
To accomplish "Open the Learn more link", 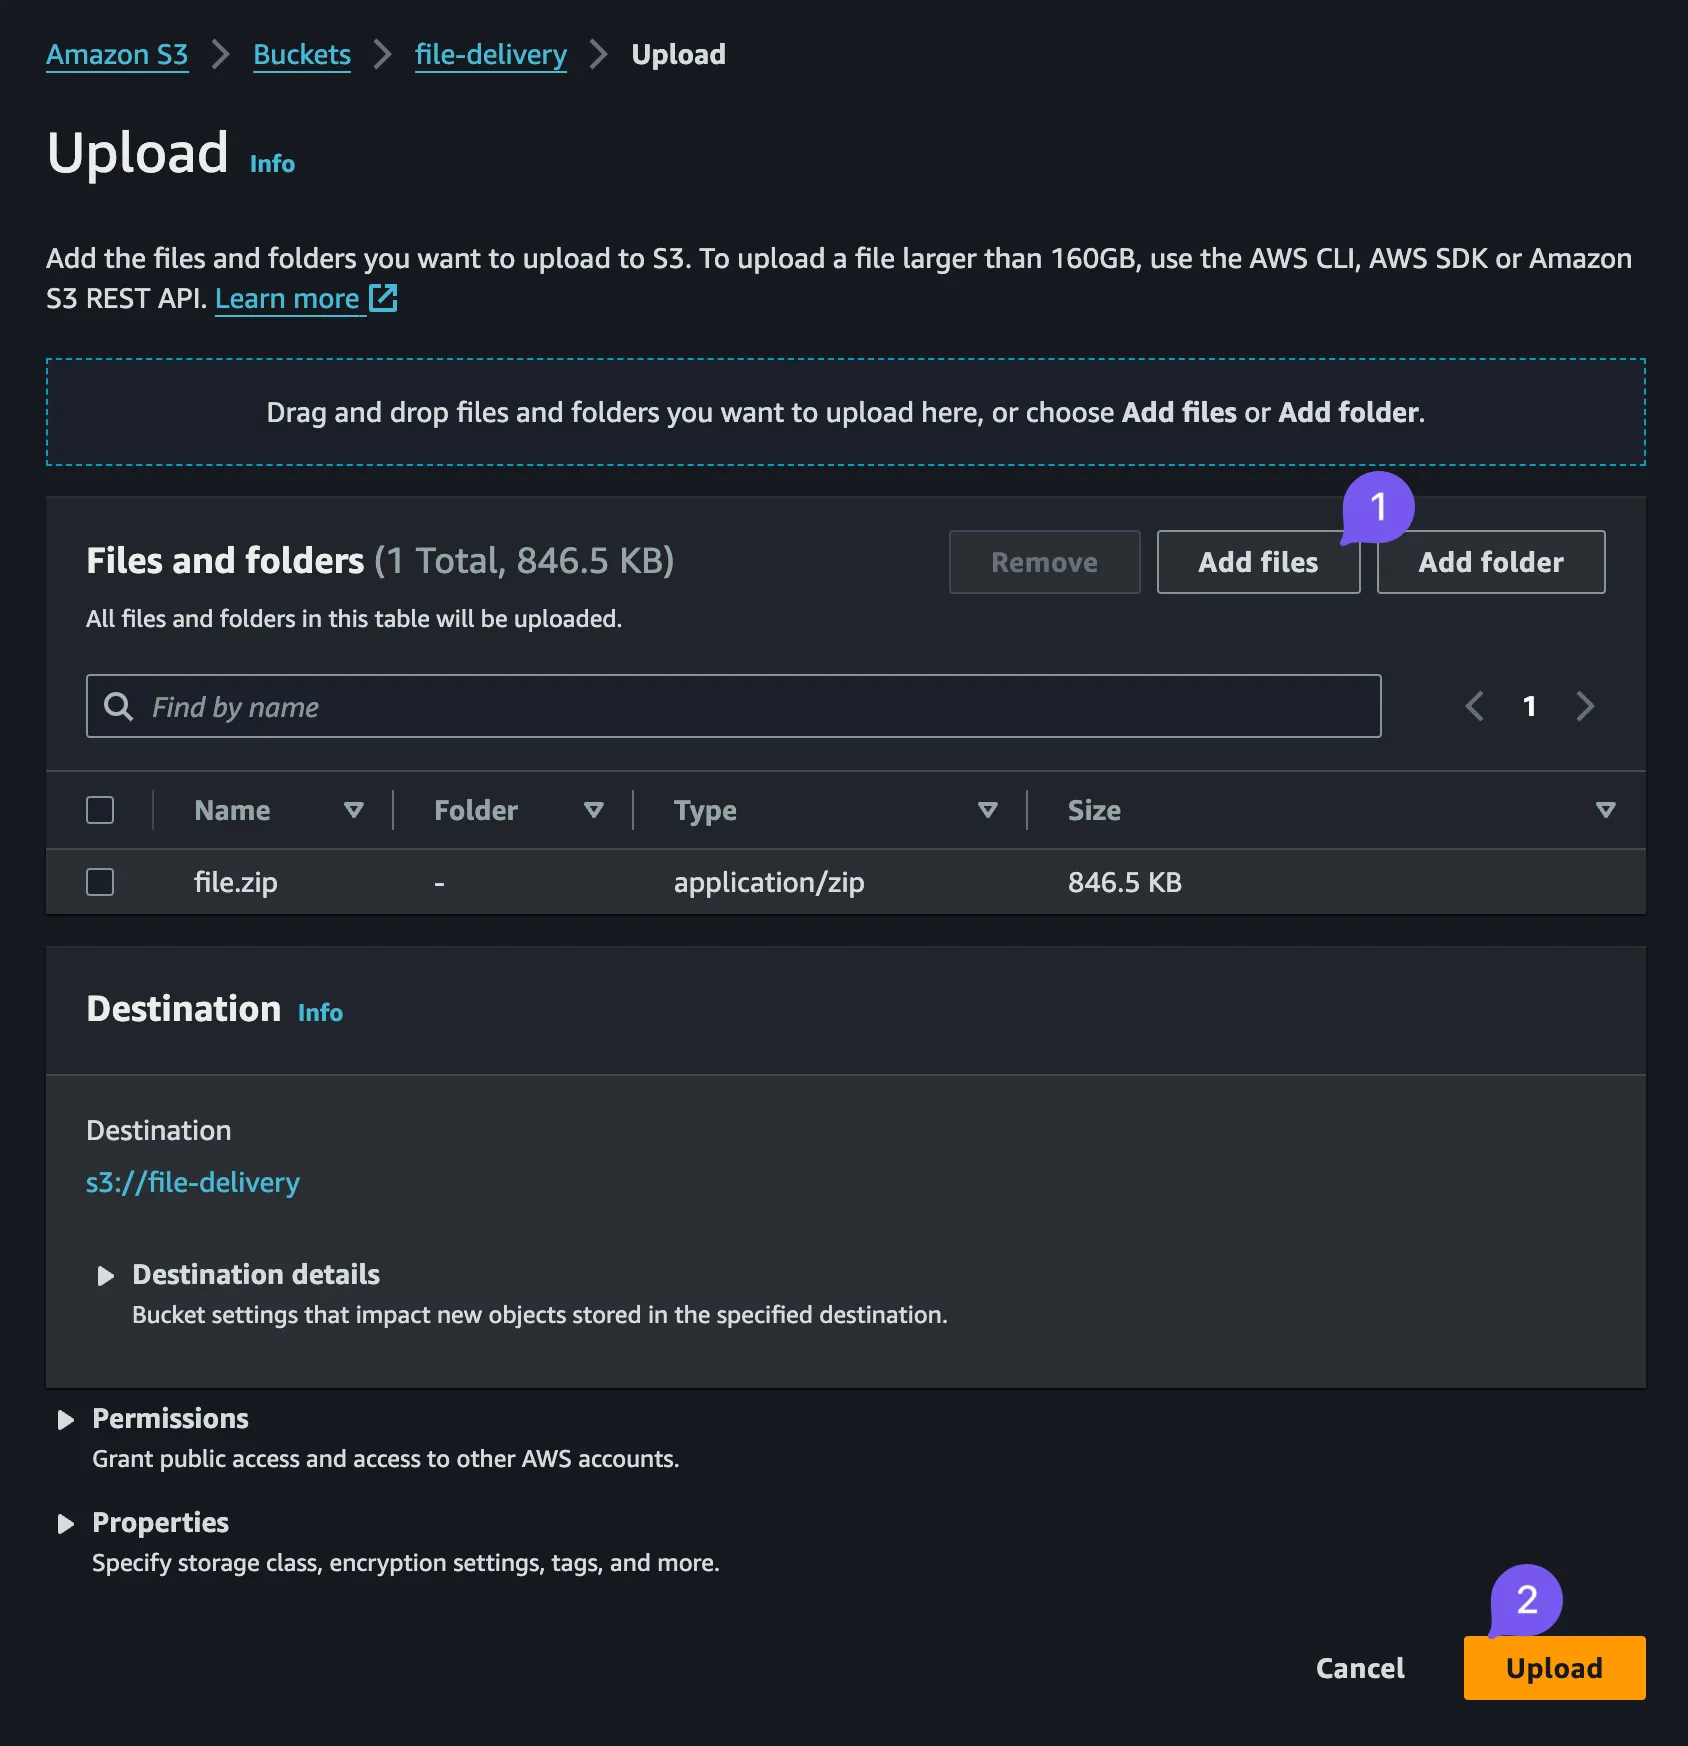I will point(287,298).
